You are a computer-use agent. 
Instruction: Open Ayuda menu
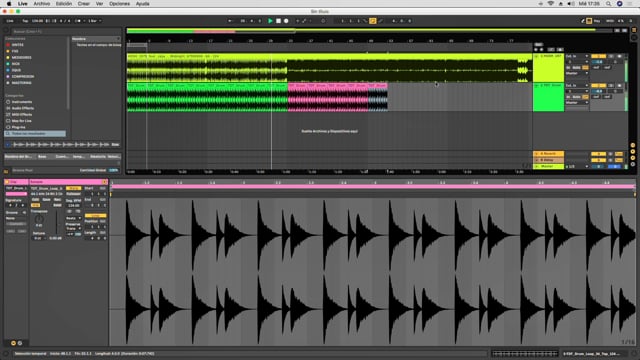[x=142, y=4]
